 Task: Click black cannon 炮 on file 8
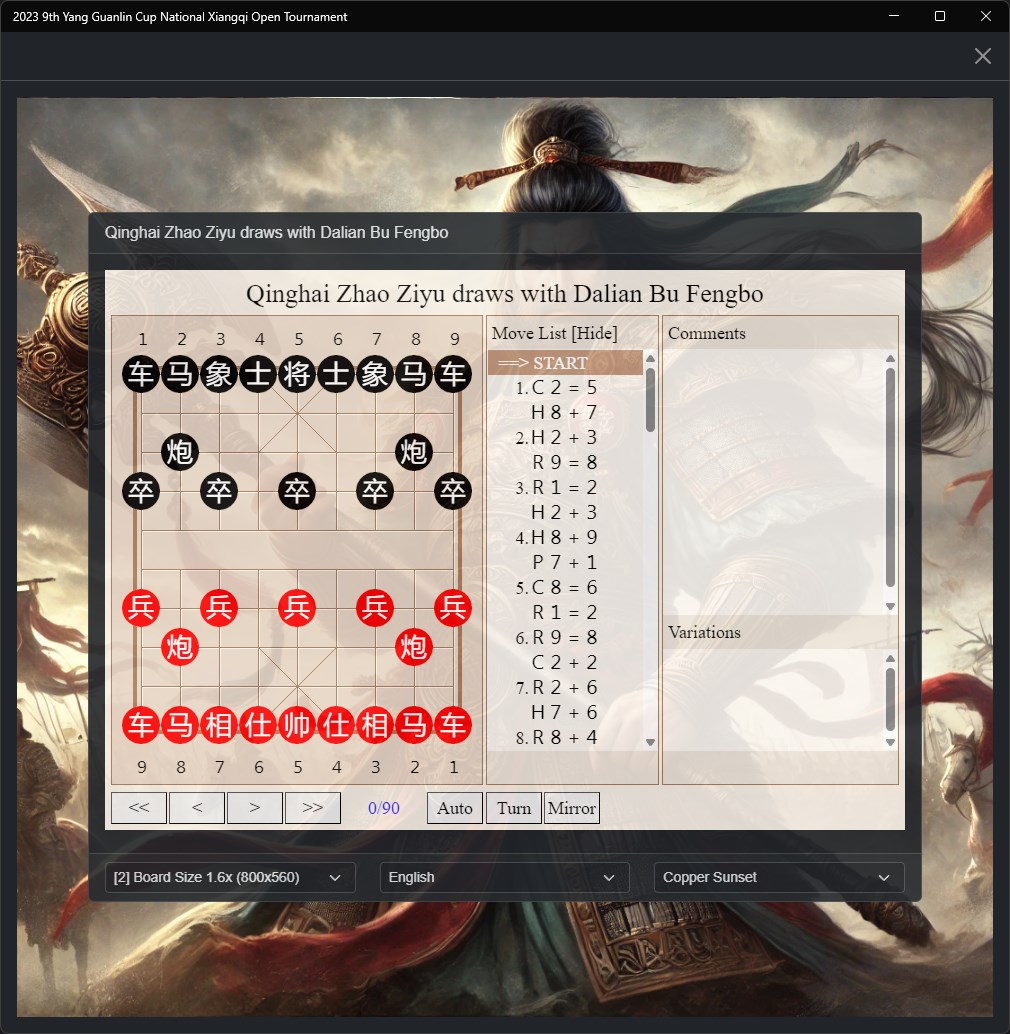coord(414,452)
